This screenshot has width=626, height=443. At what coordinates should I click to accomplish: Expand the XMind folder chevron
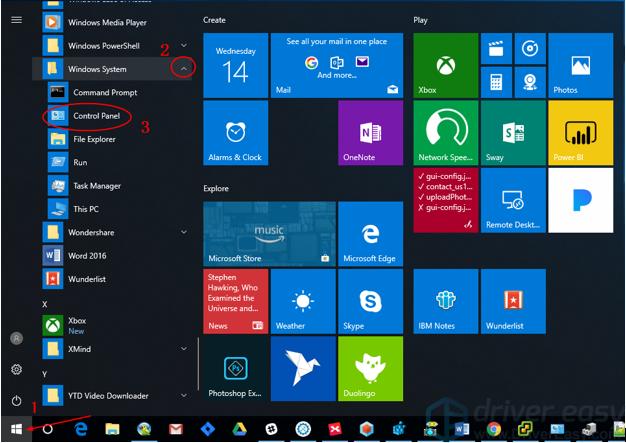[x=184, y=348]
